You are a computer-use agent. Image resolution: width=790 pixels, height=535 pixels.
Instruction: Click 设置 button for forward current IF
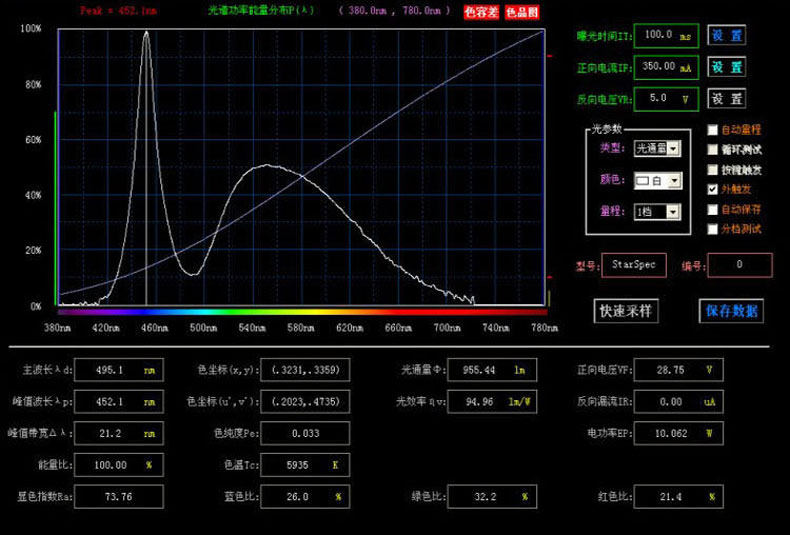click(x=727, y=67)
